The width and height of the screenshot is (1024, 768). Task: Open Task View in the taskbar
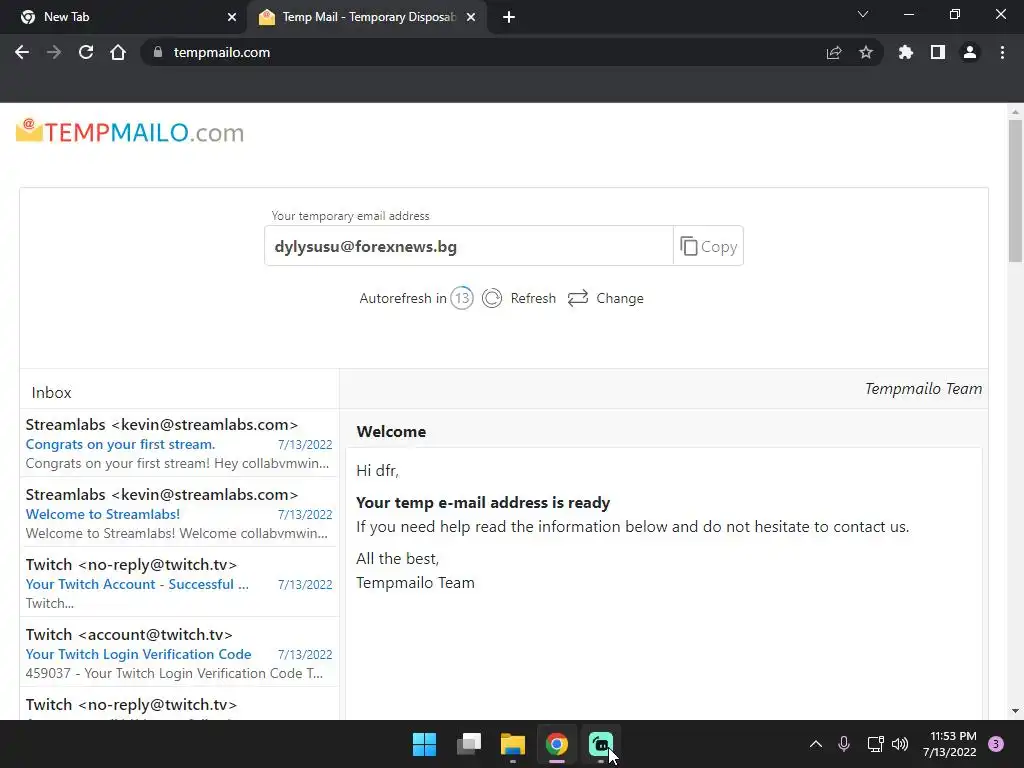tap(469, 744)
